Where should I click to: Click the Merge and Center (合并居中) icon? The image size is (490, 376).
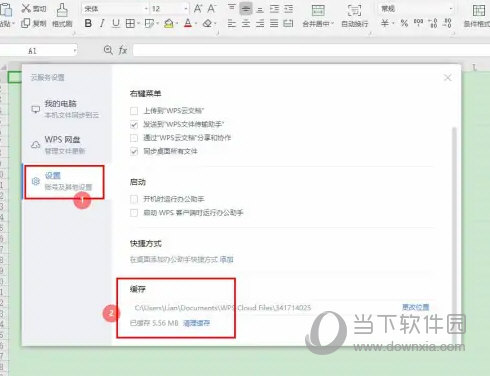pyautogui.click(x=318, y=10)
